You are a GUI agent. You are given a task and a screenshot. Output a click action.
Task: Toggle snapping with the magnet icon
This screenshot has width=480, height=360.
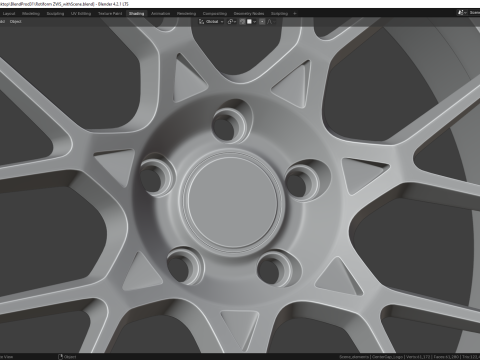coord(242,22)
